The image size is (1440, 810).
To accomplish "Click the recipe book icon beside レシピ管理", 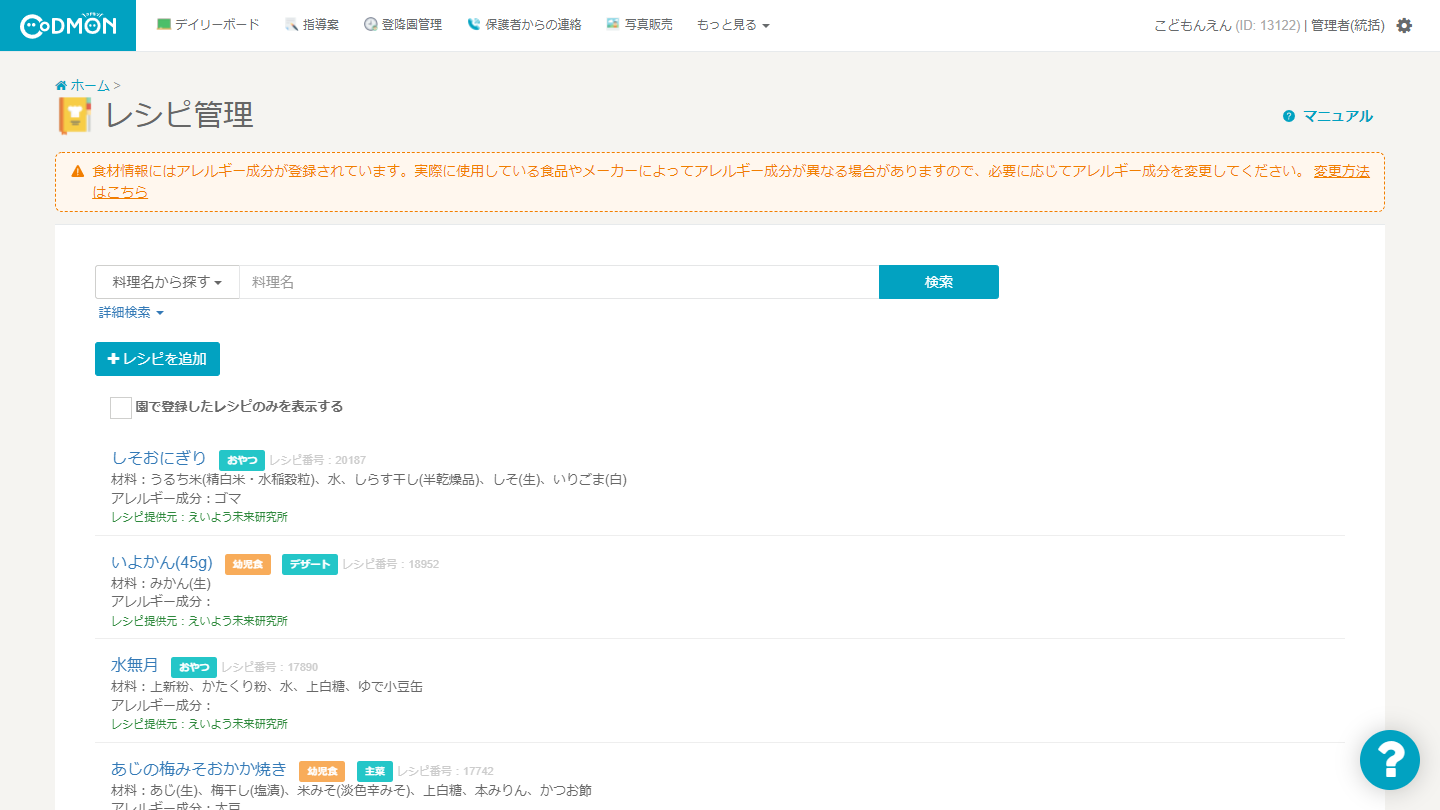I will click(75, 115).
